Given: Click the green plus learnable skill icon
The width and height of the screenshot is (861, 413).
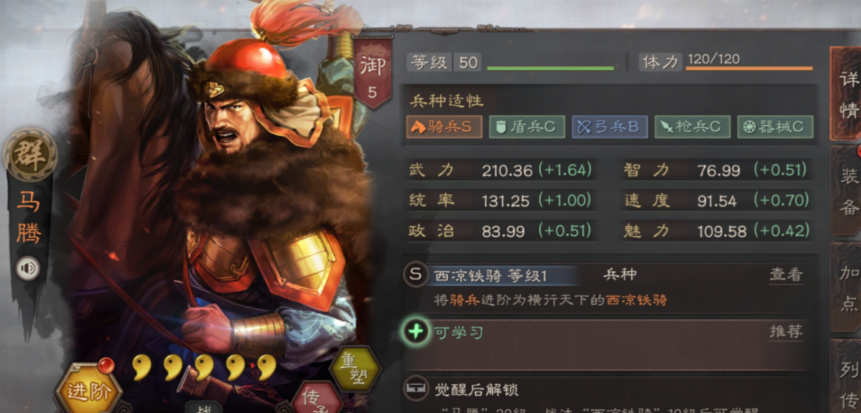Looking at the screenshot, I should 416,332.
